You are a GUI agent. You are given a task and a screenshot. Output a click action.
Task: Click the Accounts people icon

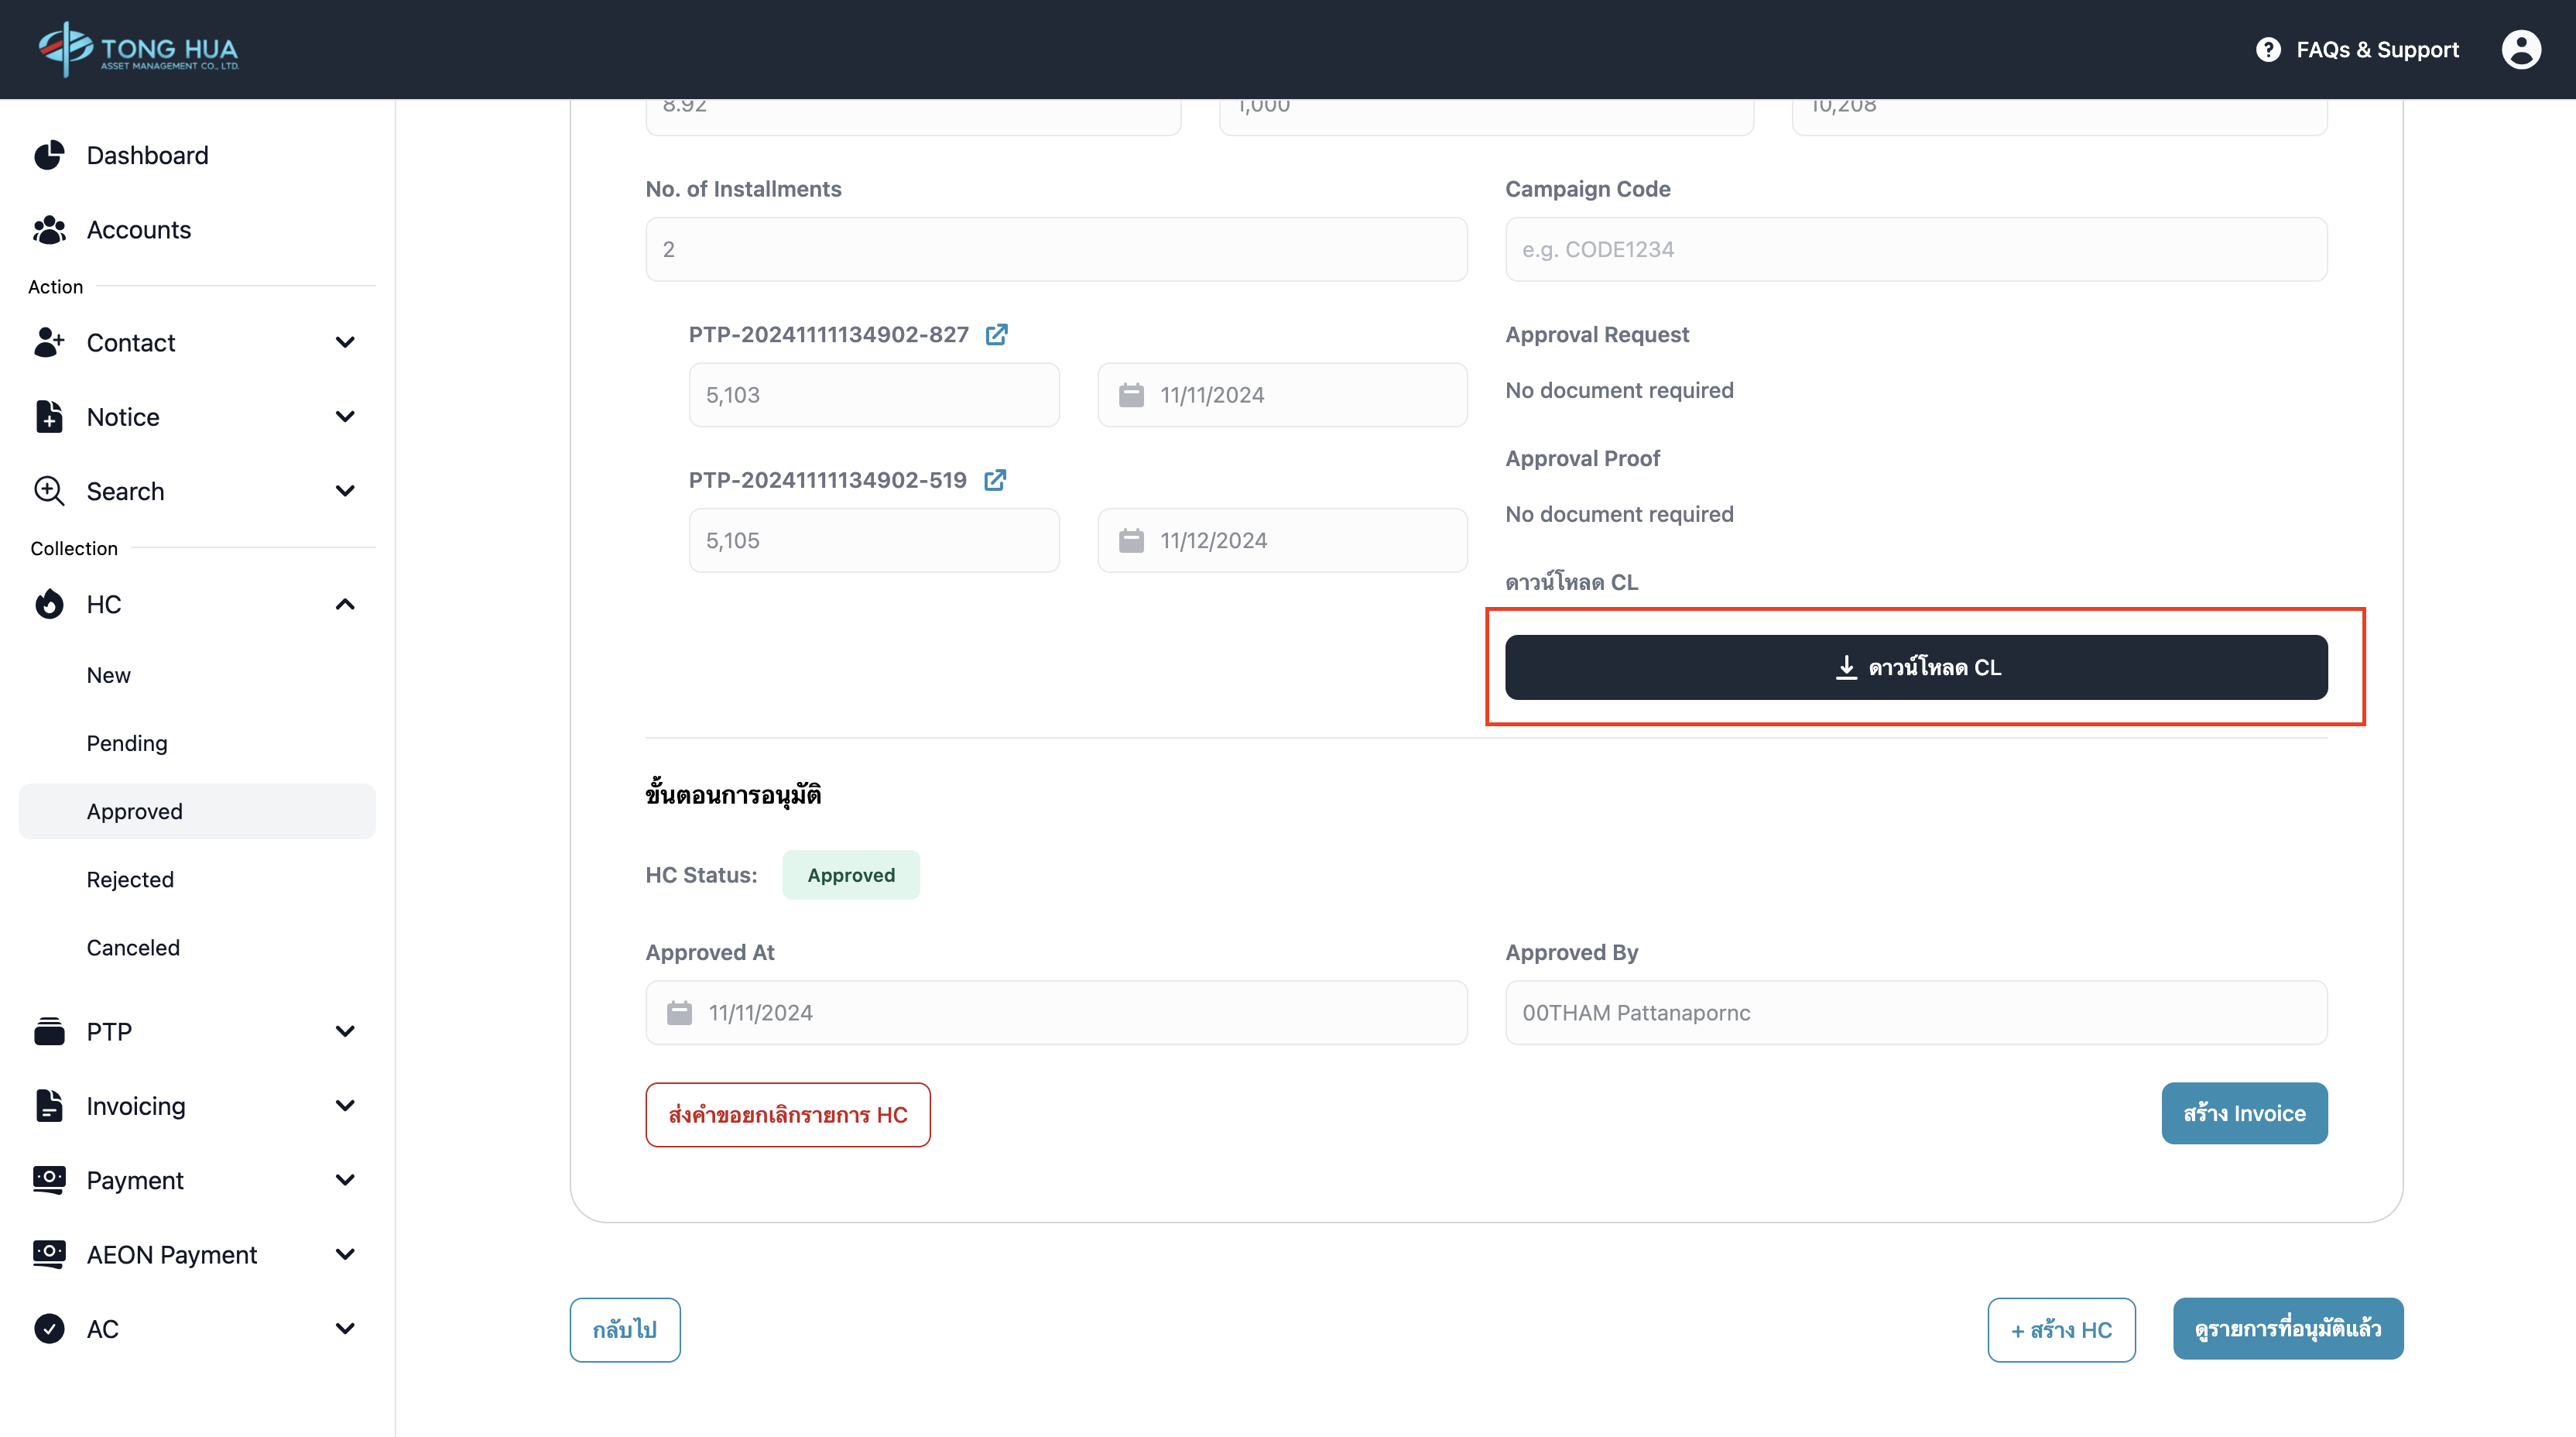49,230
